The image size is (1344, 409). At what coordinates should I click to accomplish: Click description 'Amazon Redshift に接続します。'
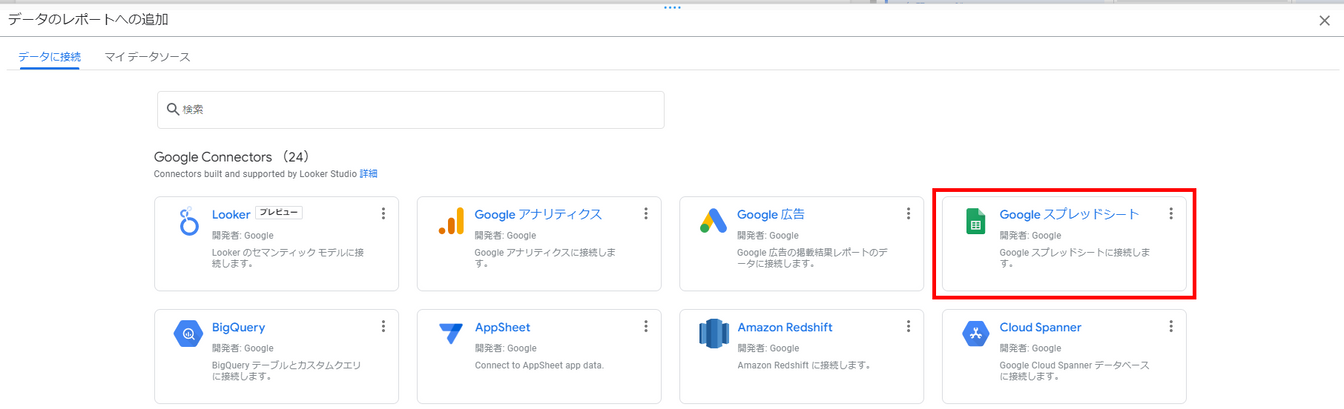[804, 365]
